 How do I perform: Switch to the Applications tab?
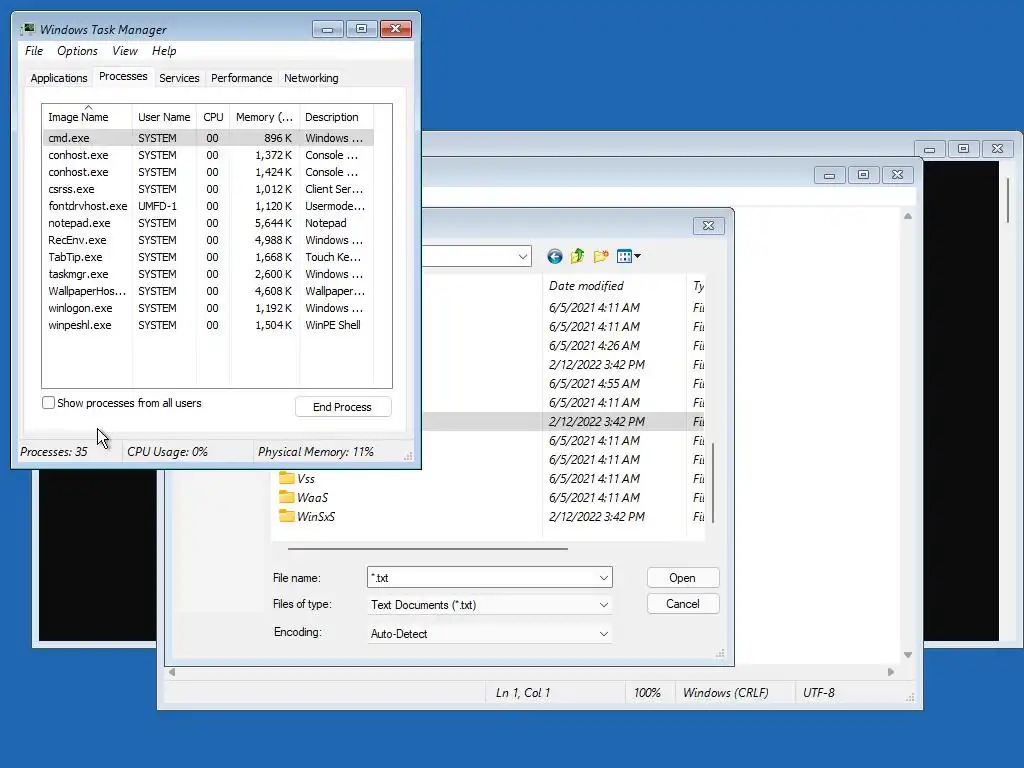[59, 78]
